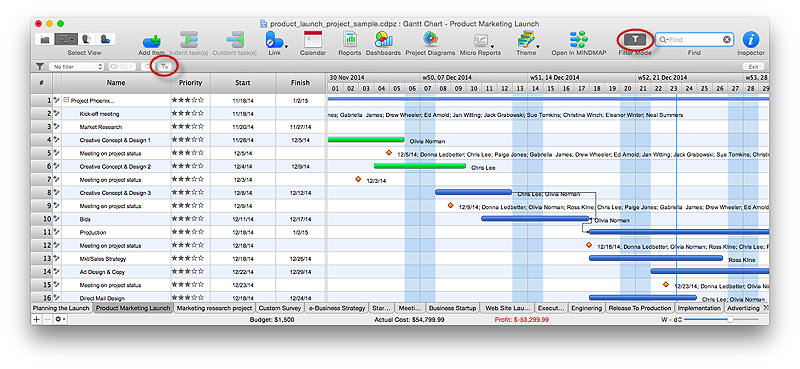Select the Gantt chart view button
Viewport: 800px width, 369px height.
tap(65, 39)
